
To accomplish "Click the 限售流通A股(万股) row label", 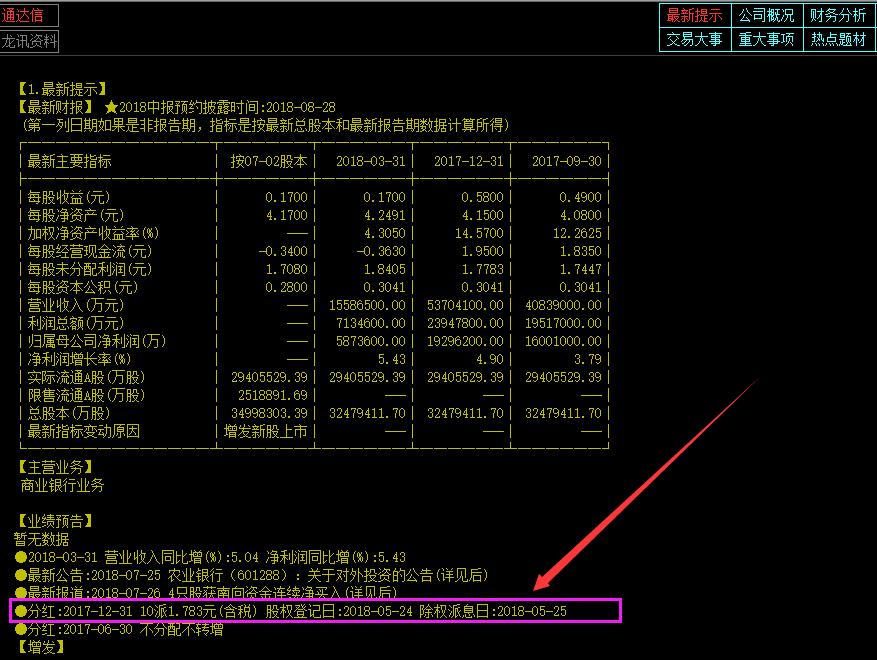I will 86,395.
